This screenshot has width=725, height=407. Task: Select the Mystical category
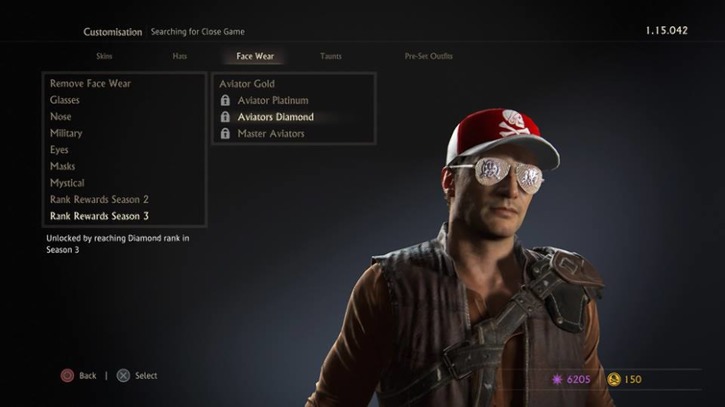point(67,183)
